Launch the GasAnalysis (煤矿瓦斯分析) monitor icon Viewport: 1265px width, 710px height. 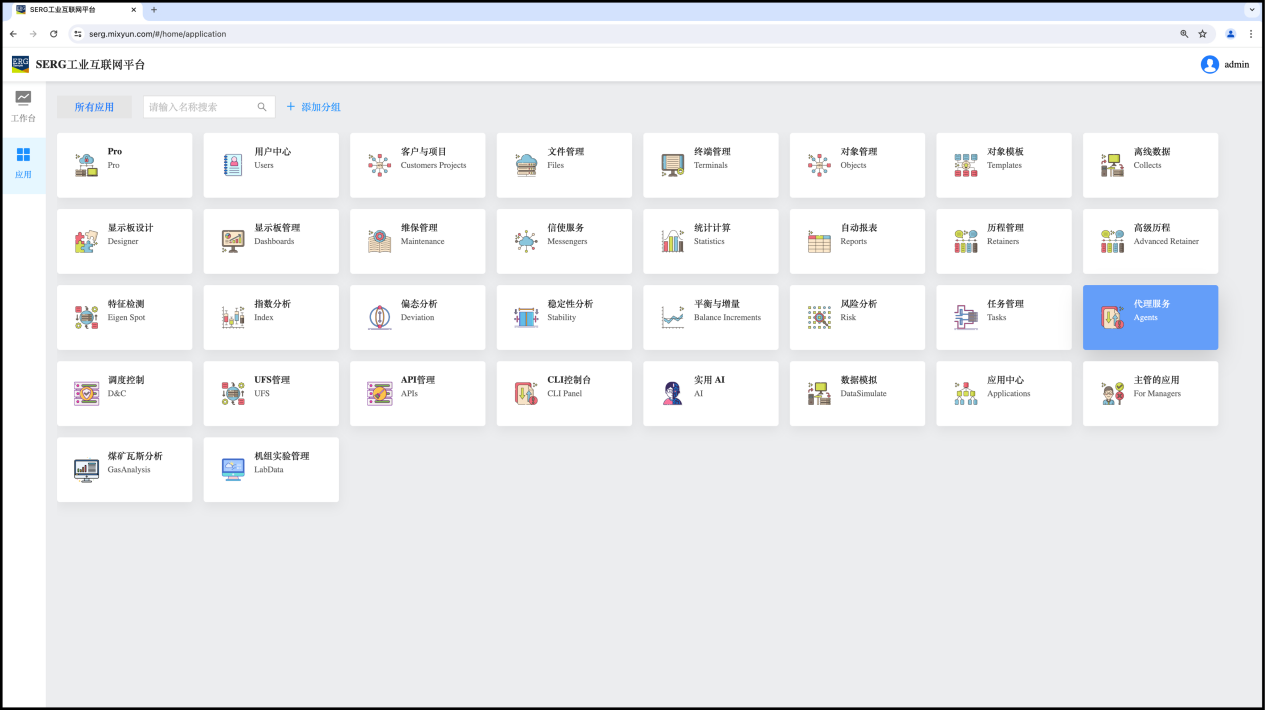pos(86,470)
